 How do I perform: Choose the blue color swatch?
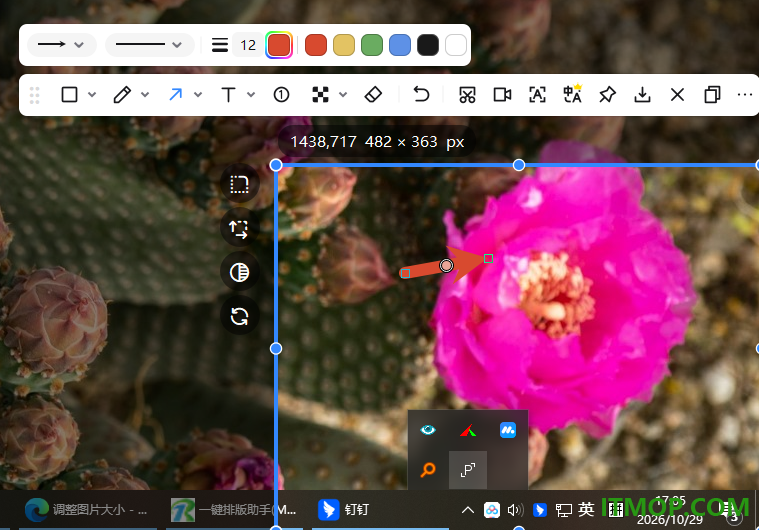[x=400, y=45]
